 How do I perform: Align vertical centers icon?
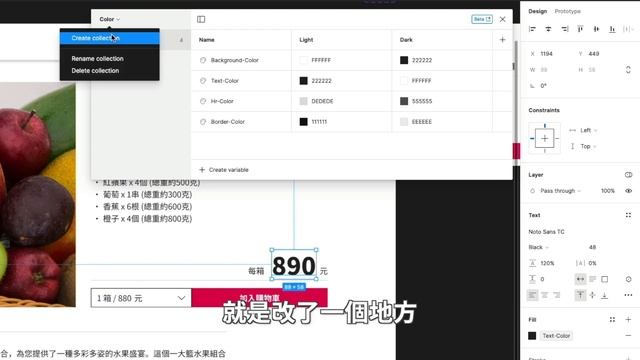596,29
